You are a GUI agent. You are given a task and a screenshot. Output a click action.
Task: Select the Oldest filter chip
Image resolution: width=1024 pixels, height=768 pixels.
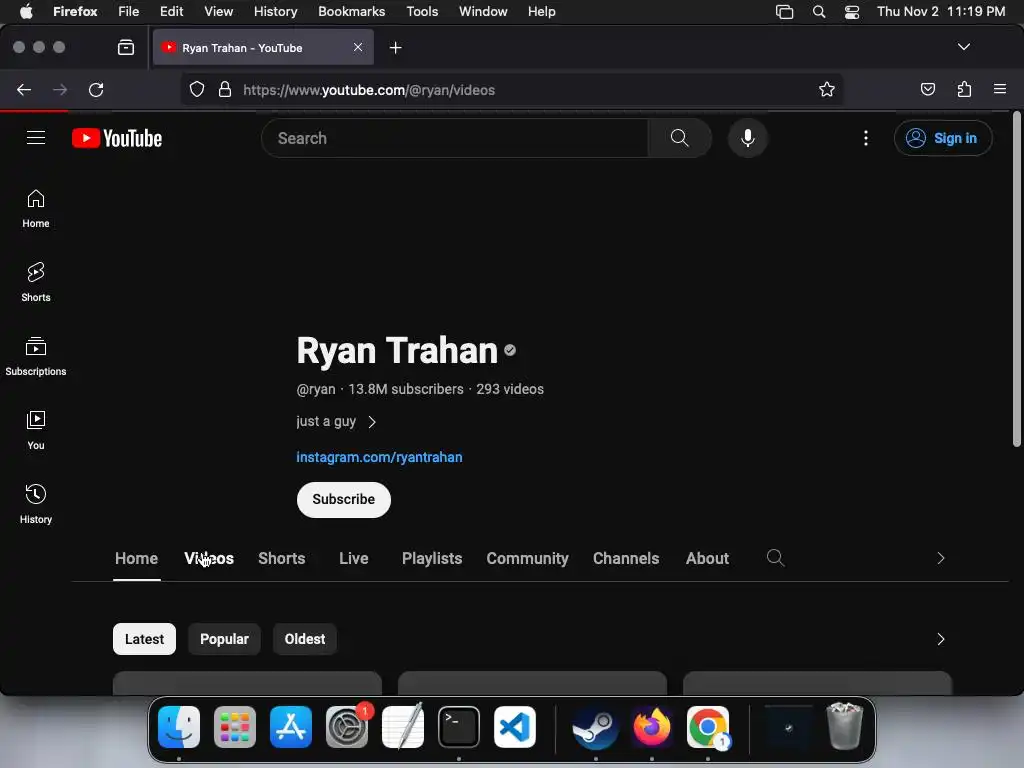(x=304, y=639)
